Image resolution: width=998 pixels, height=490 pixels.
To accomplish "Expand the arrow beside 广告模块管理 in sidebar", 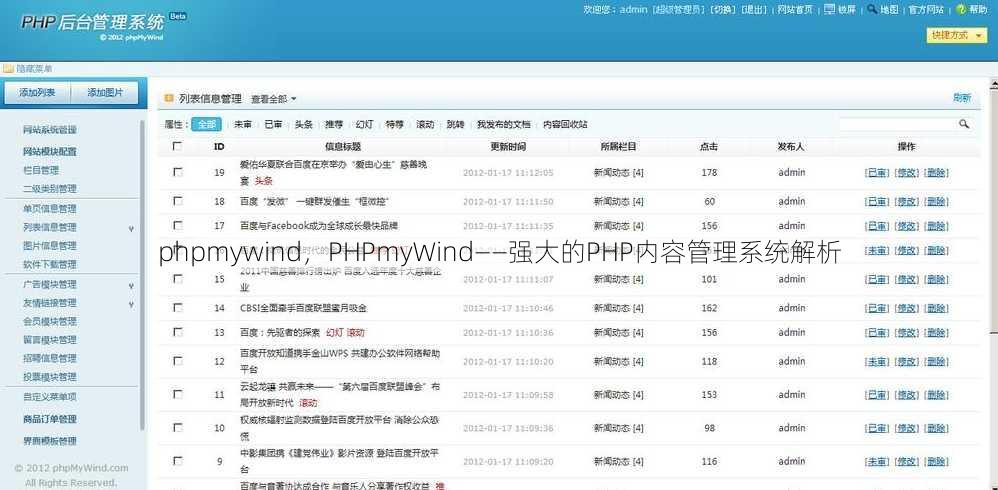I will pyautogui.click(x=131, y=286).
